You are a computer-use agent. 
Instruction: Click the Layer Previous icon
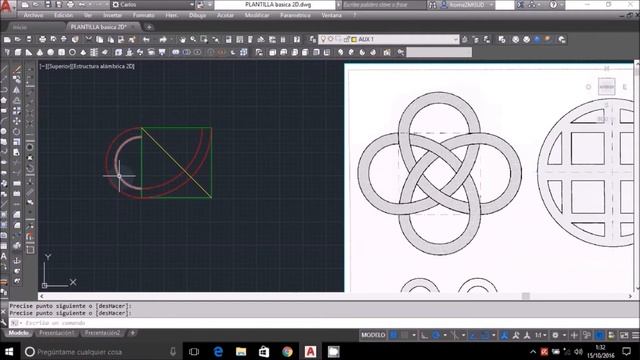click(x=476, y=40)
